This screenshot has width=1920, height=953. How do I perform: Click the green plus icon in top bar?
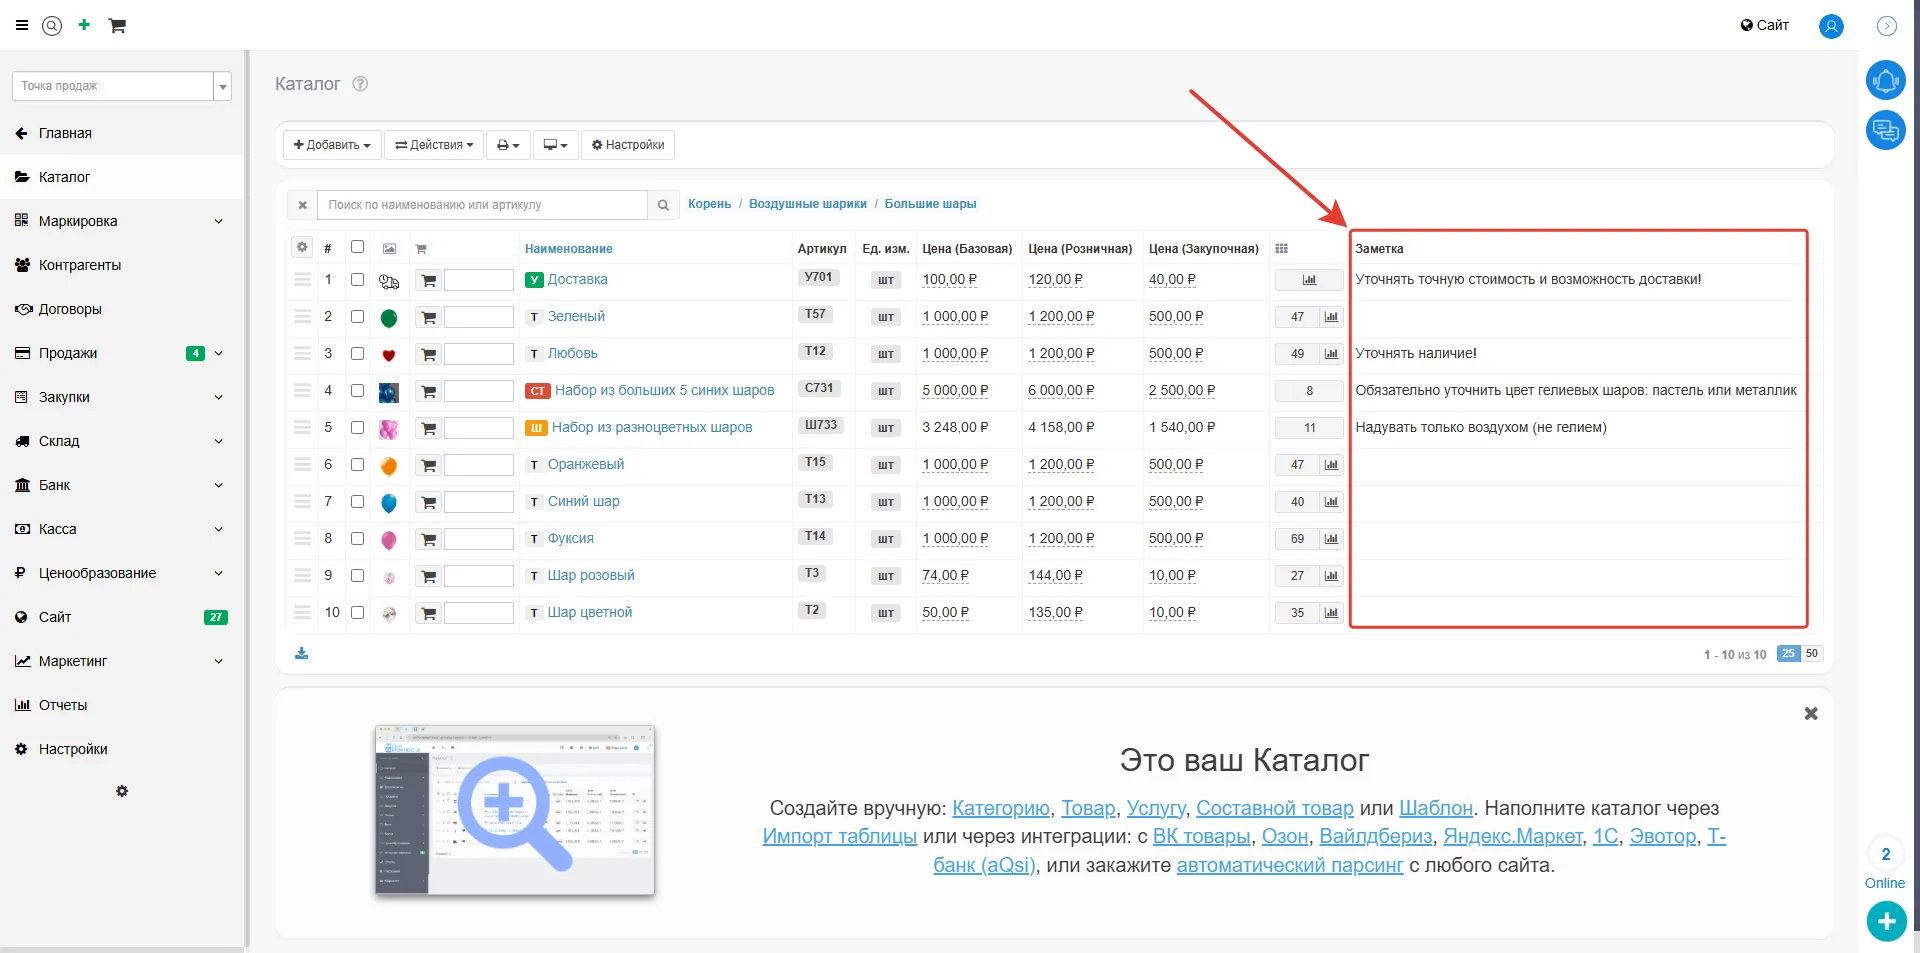(84, 25)
